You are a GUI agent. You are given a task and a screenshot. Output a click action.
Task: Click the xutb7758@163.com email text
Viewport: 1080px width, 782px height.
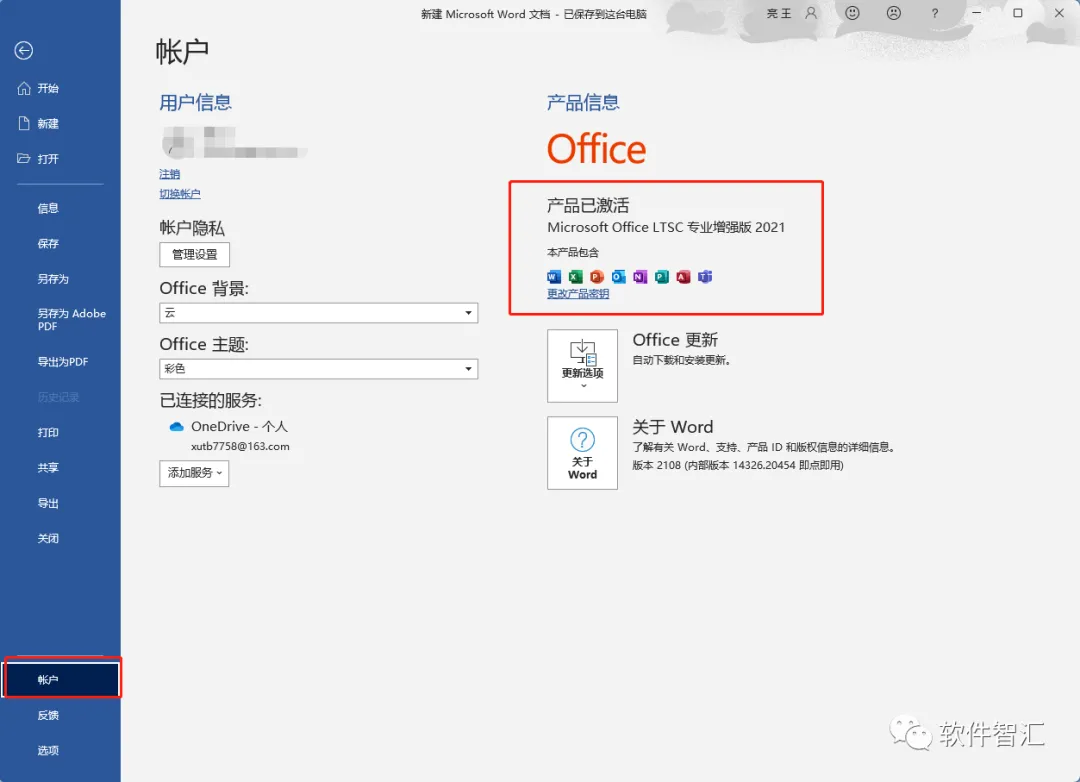[x=240, y=446]
